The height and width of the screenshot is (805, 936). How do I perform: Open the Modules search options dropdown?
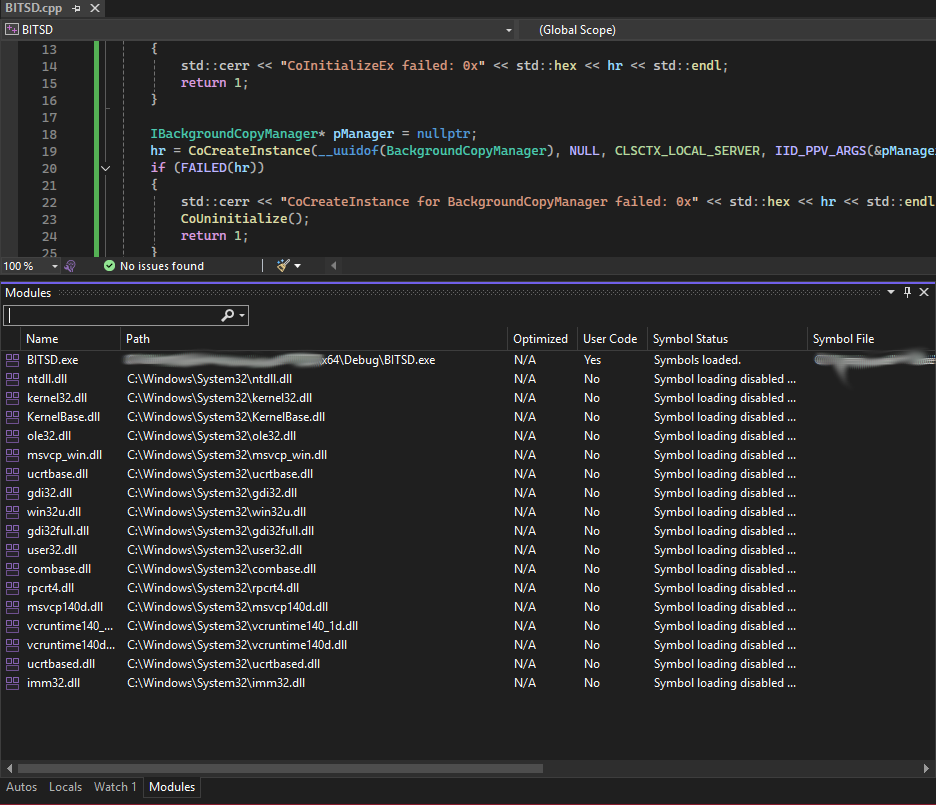tap(241, 315)
